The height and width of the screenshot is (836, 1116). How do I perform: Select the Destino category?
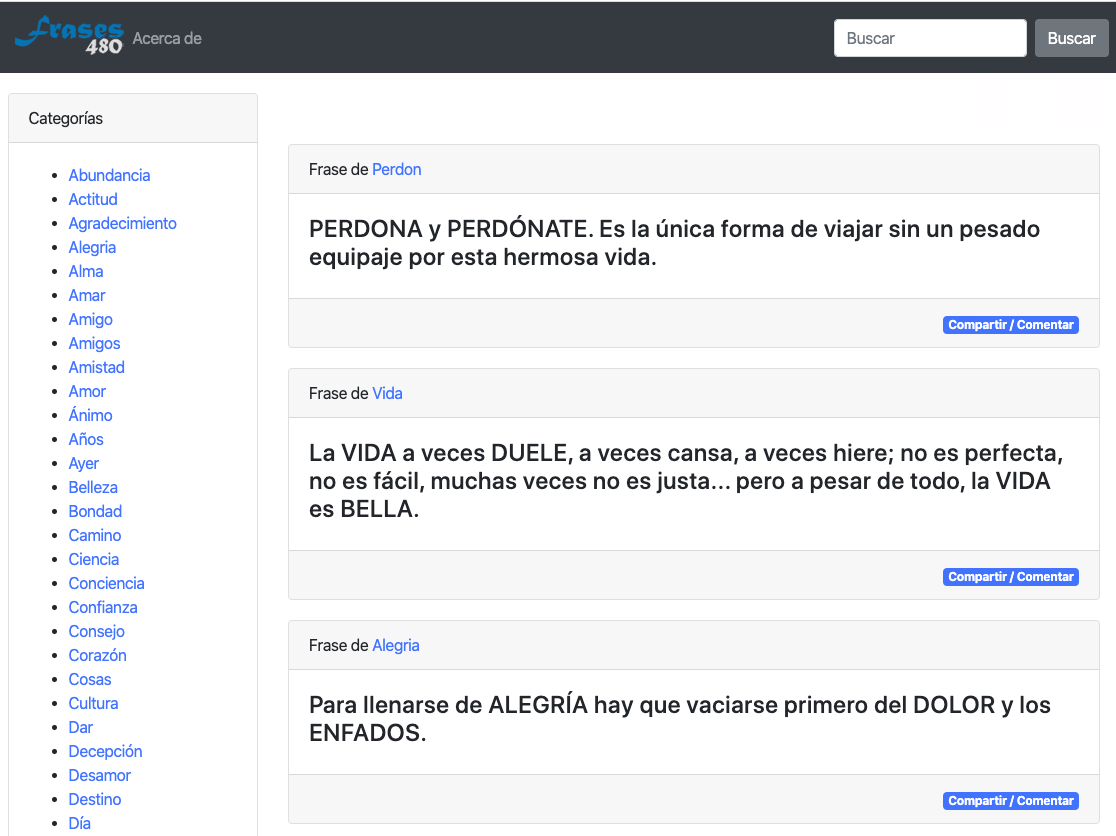[94, 799]
